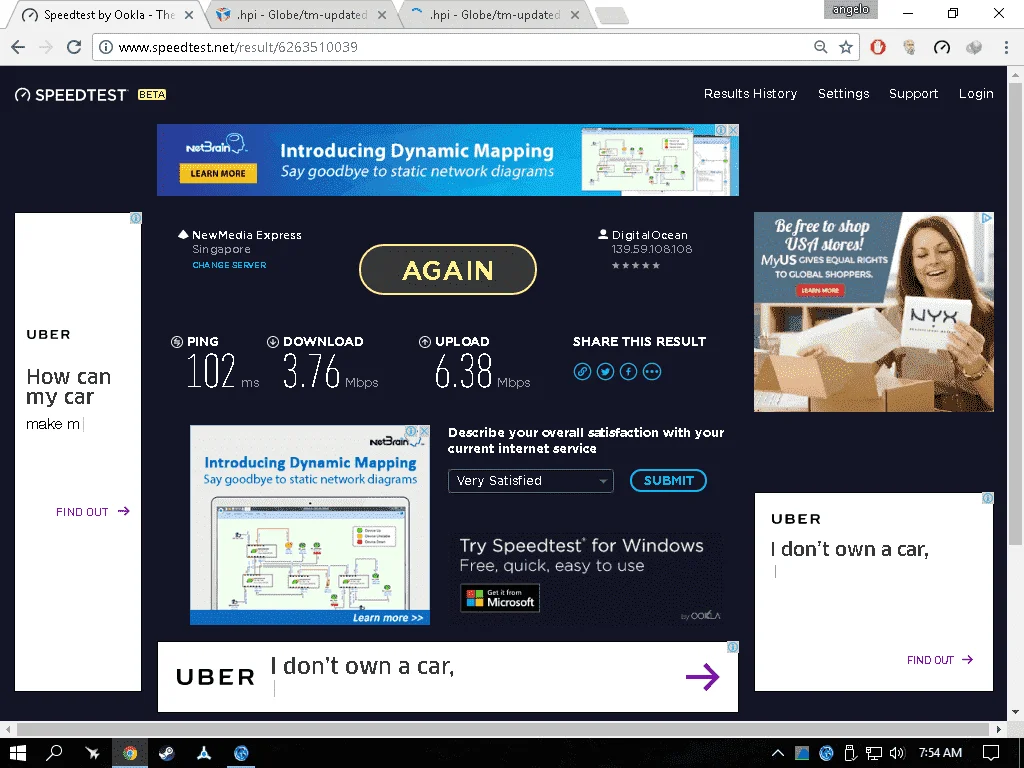
Task: Open more sharing options icon
Action: point(652,372)
